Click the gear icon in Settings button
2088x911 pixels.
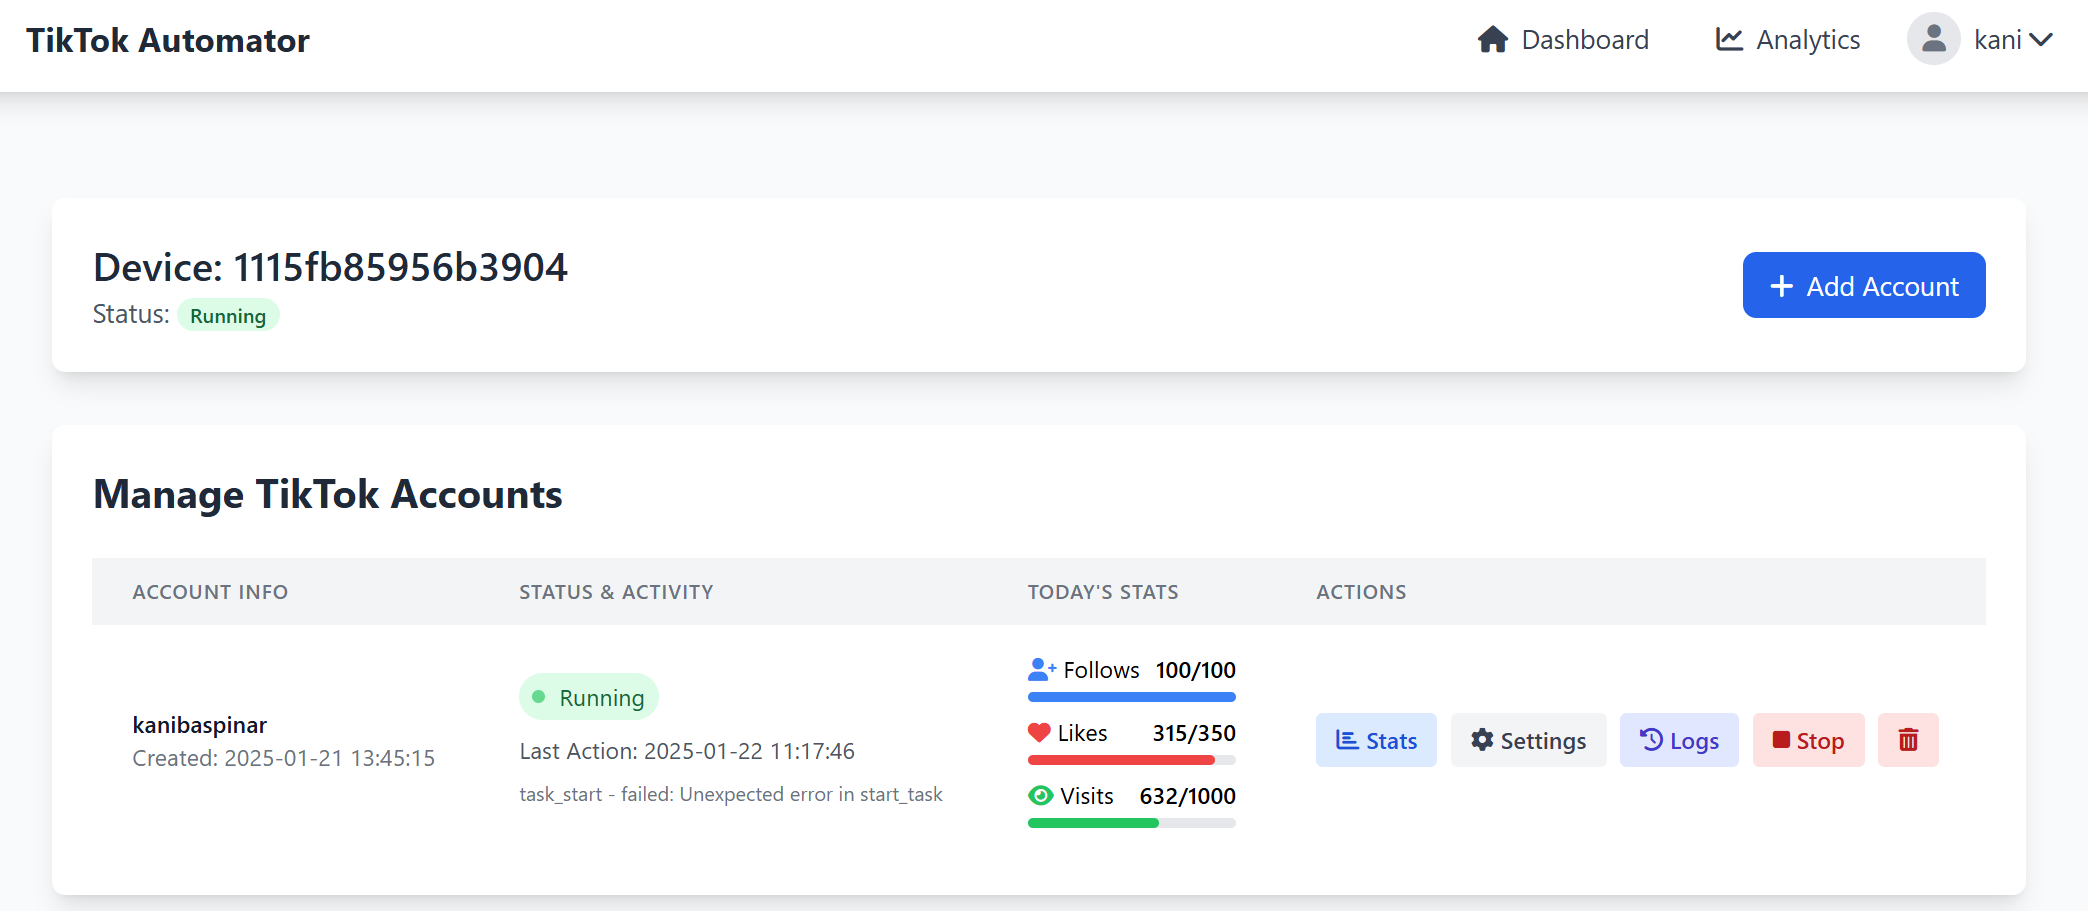point(1482,740)
